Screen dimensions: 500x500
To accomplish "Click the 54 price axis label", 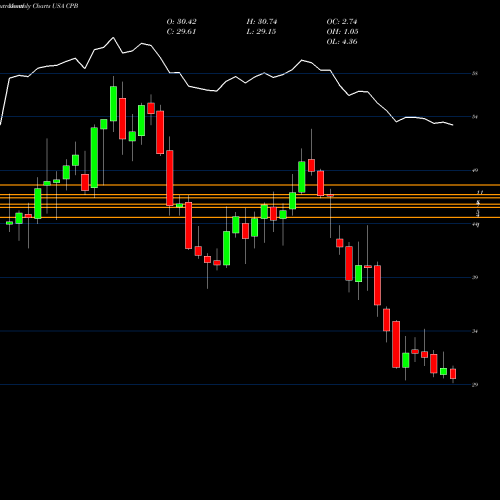I will tap(475, 117).
